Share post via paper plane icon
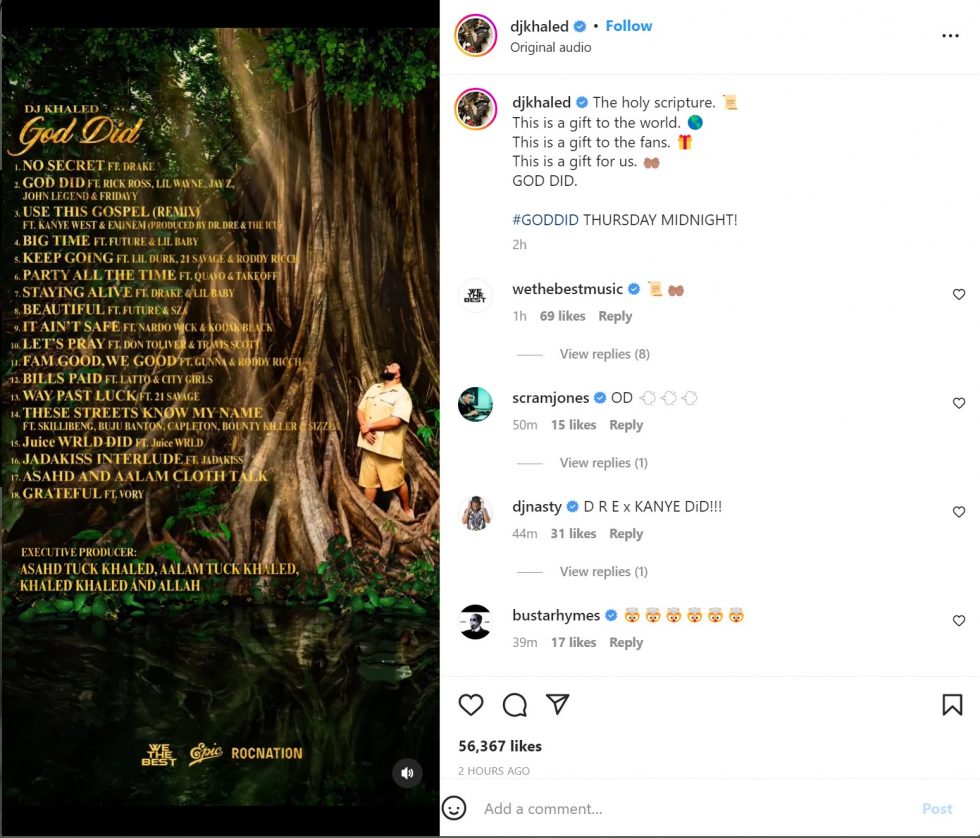Image resolution: width=980 pixels, height=838 pixels. click(557, 704)
